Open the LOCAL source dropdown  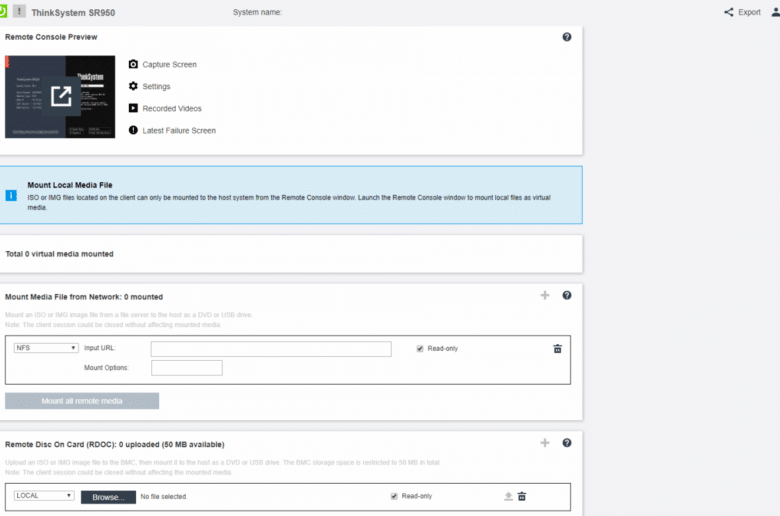click(x=44, y=496)
